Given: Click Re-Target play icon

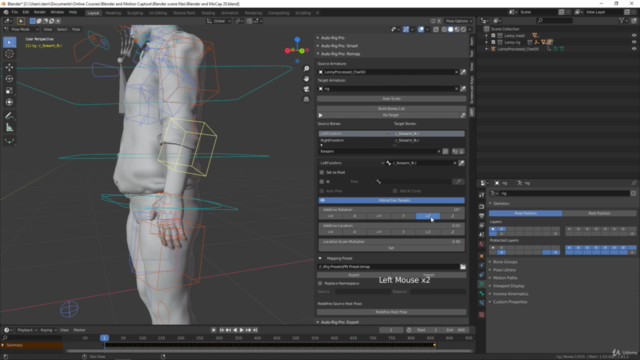Looking at the screenshot, I should pyautogui.click(x=321, y=116).
